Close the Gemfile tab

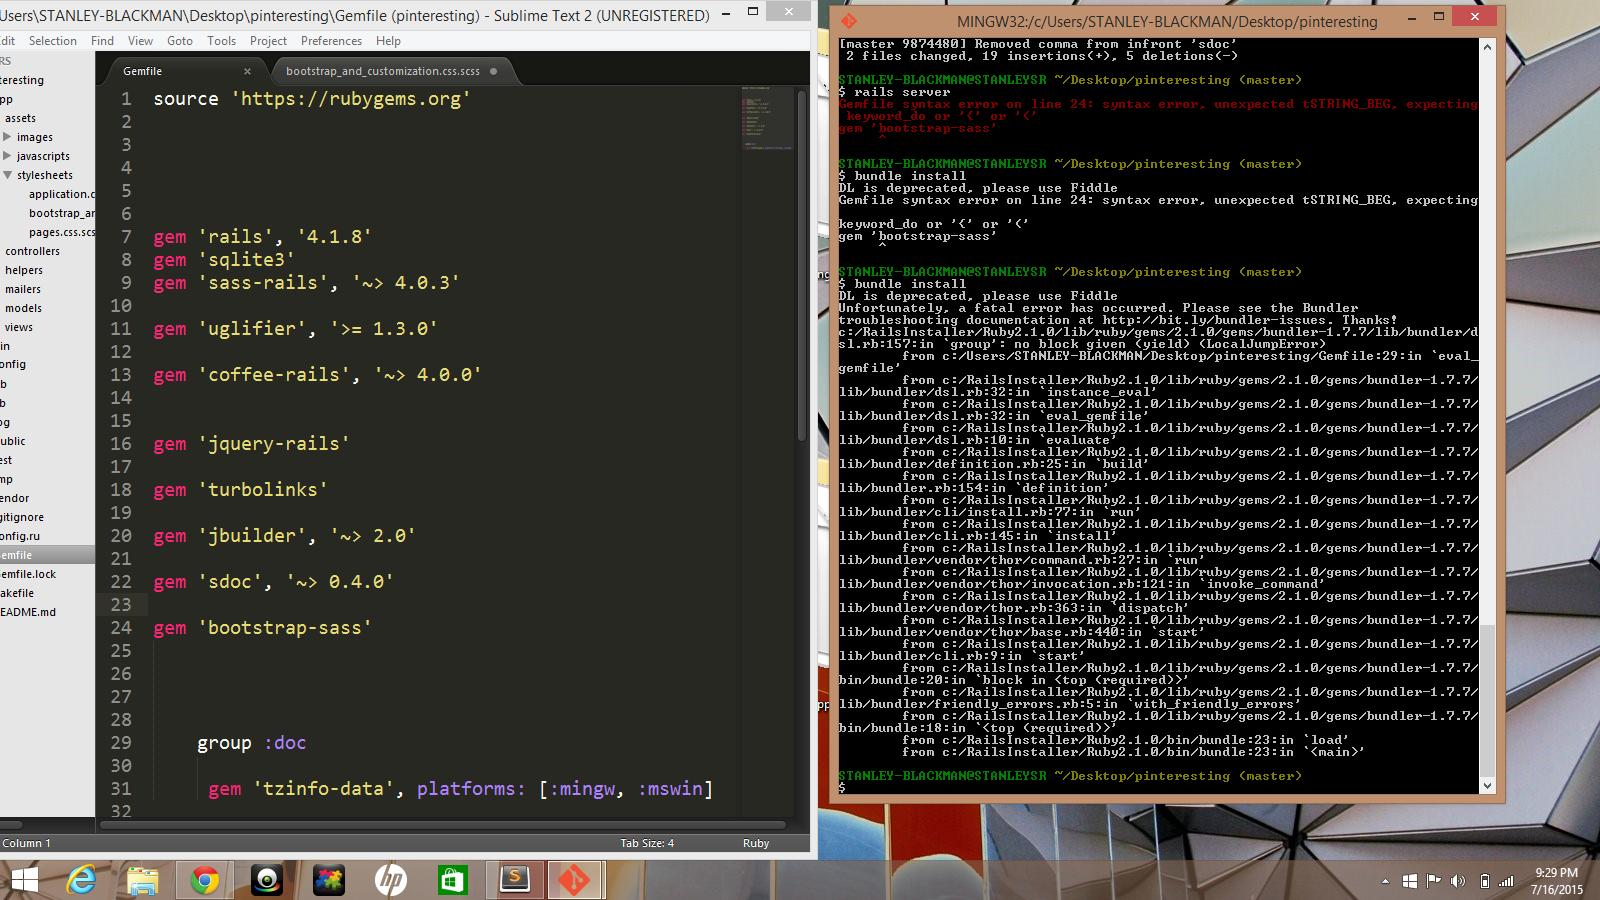pos(247,71)
